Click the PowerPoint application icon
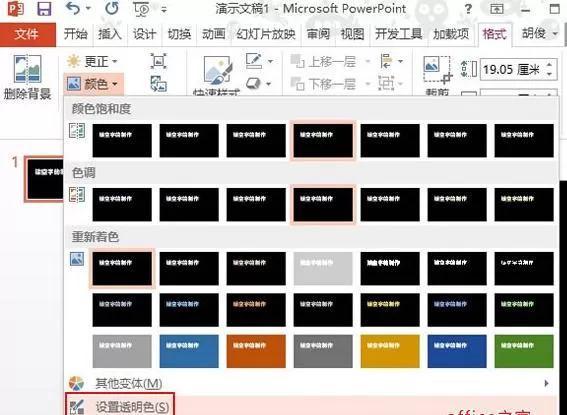Screen dimensions: 567x415 (x=16, y=9)
